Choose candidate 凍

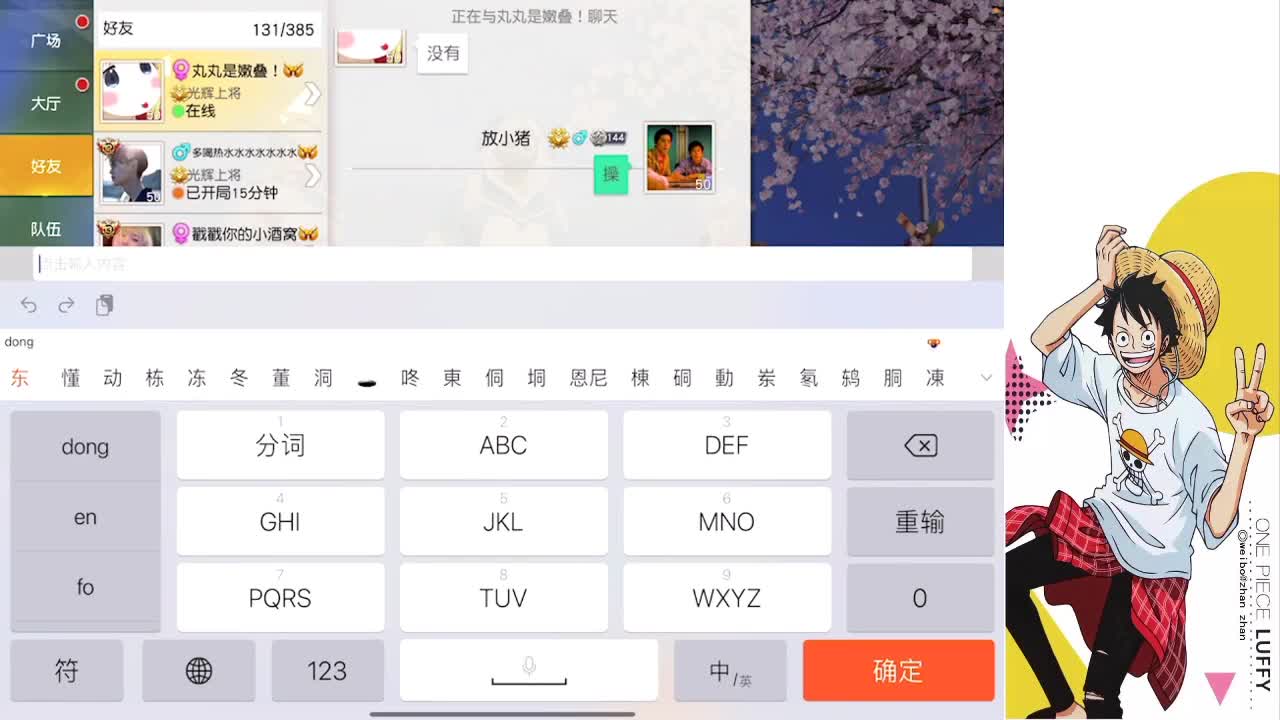(x=935, y=378)
